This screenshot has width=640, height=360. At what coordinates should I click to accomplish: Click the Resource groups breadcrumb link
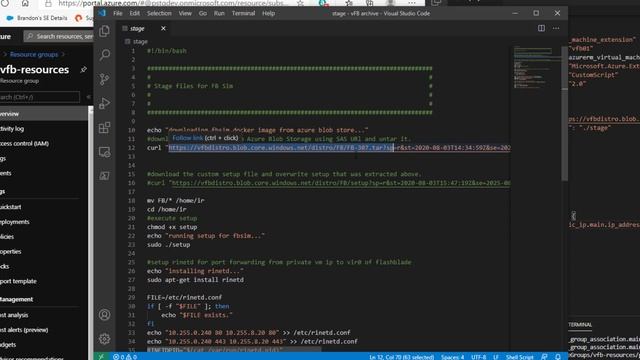[x=34, y=54]
